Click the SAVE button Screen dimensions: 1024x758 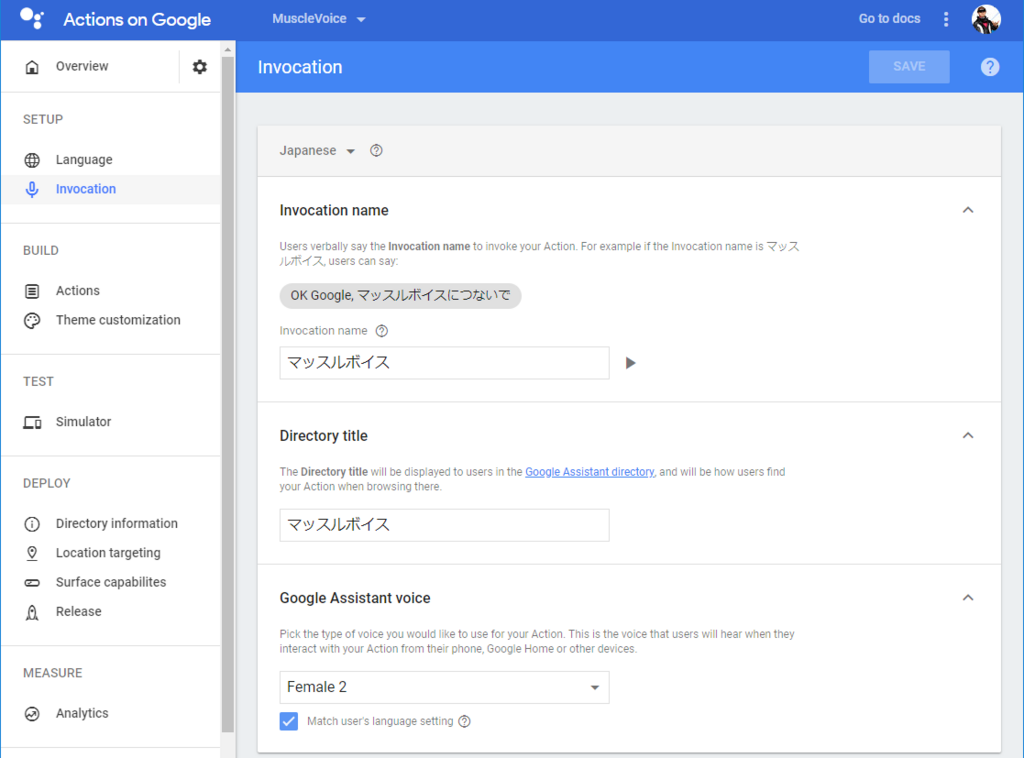[x=909, y=67]
